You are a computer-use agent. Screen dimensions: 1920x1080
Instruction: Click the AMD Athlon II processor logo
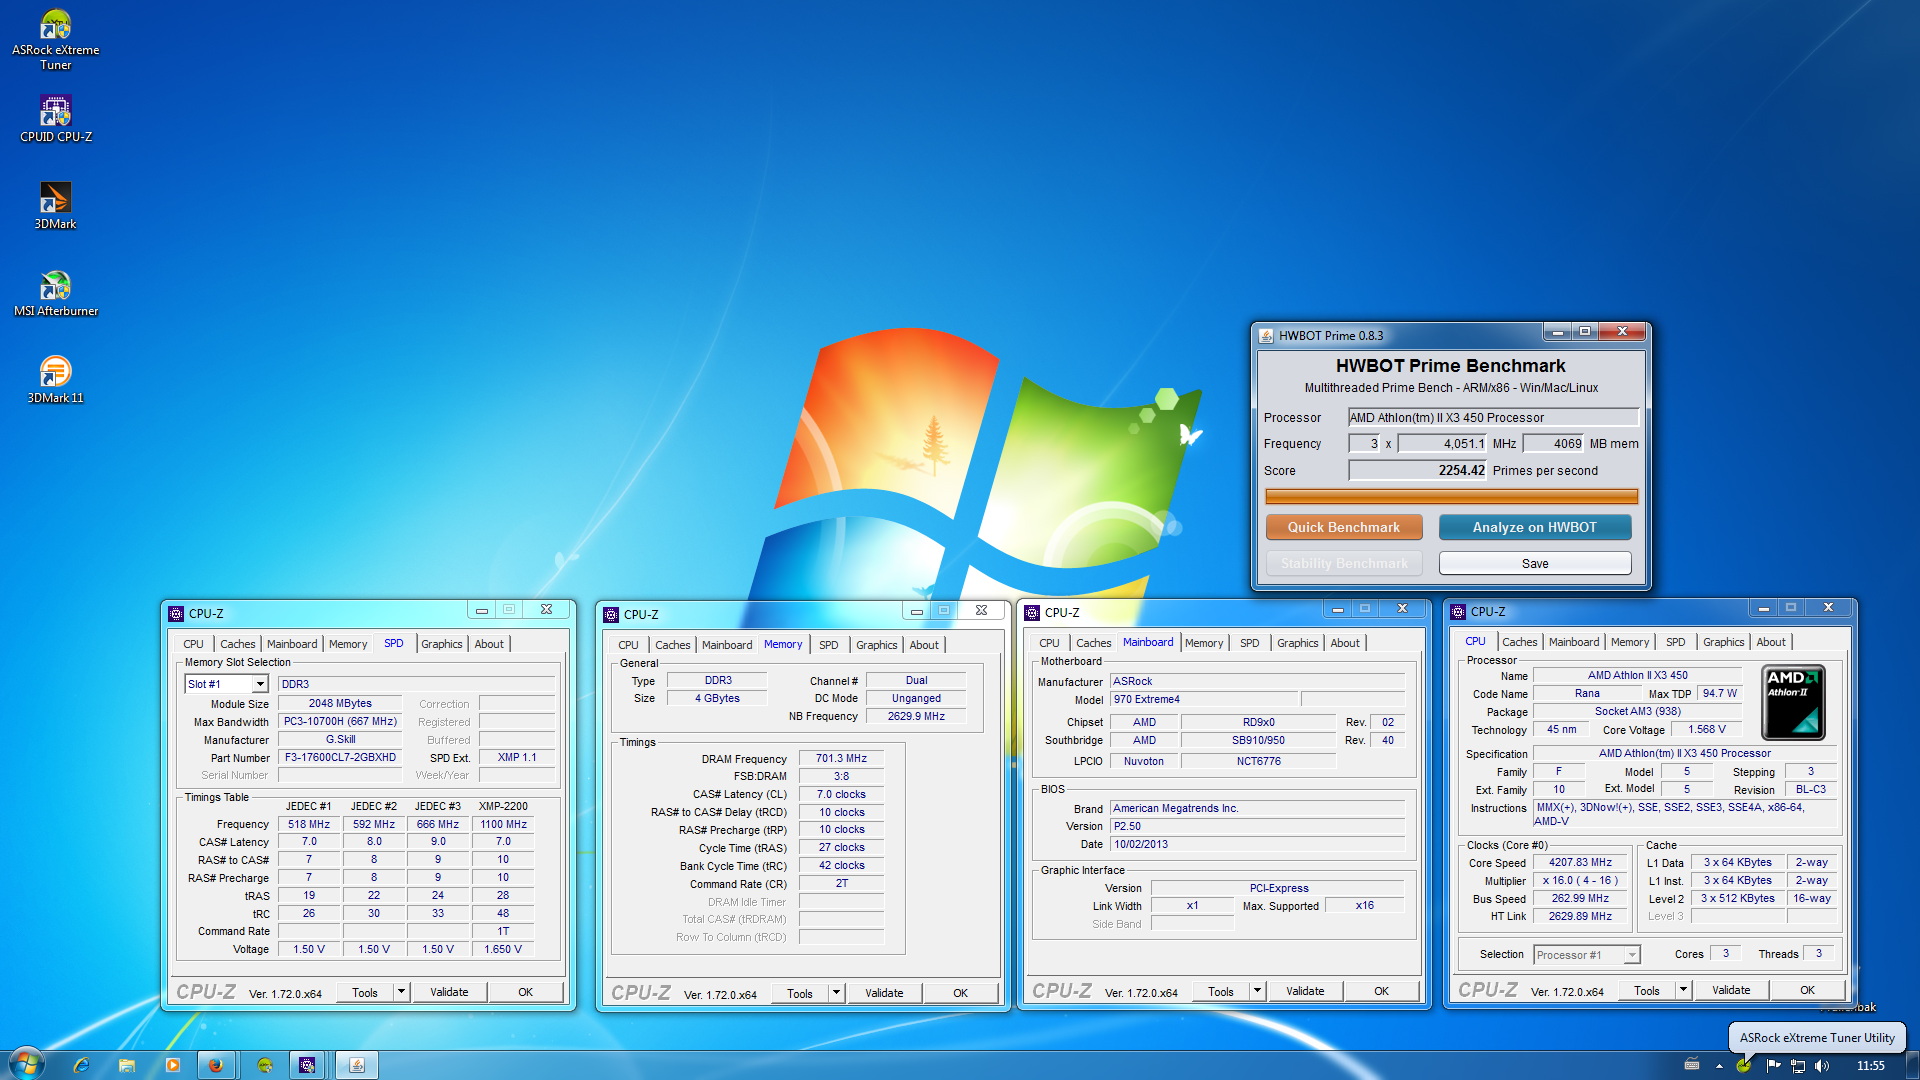pos(1793,702)
